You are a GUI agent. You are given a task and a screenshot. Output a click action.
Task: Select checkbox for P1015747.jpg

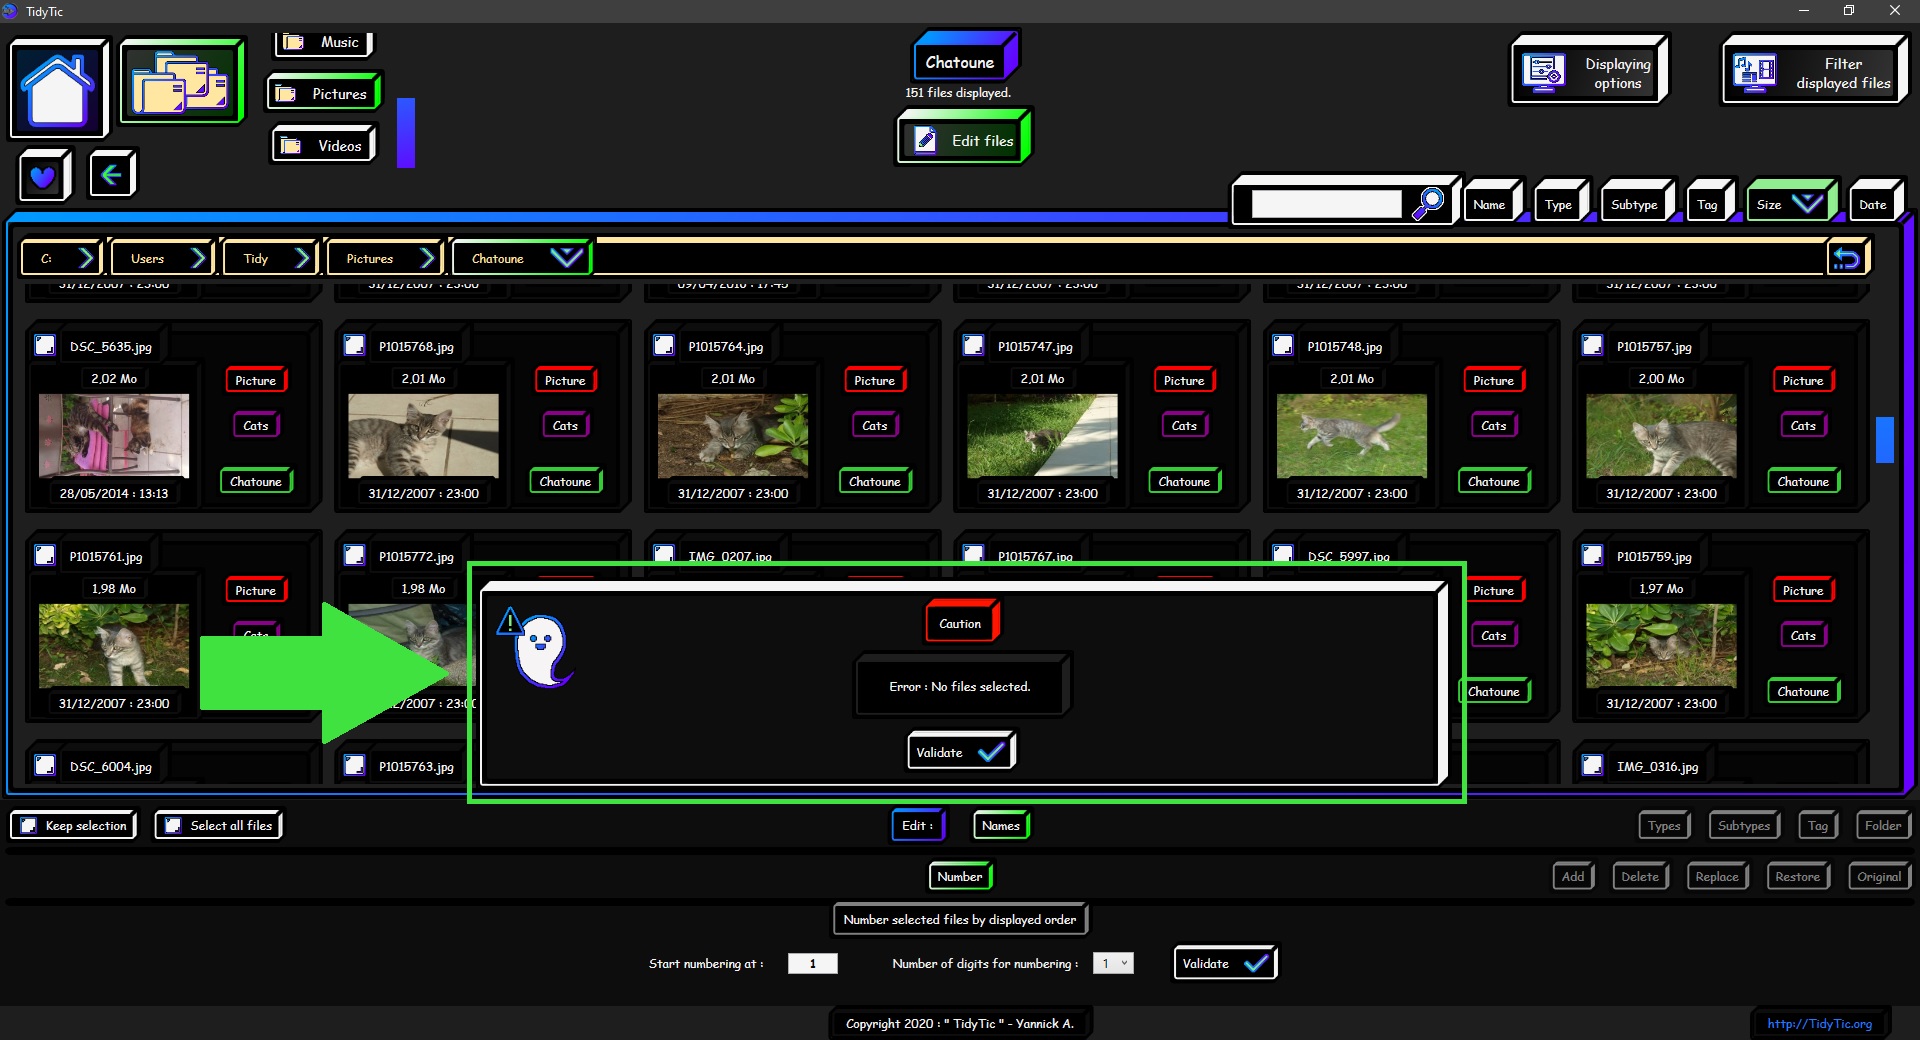[973, 345]
